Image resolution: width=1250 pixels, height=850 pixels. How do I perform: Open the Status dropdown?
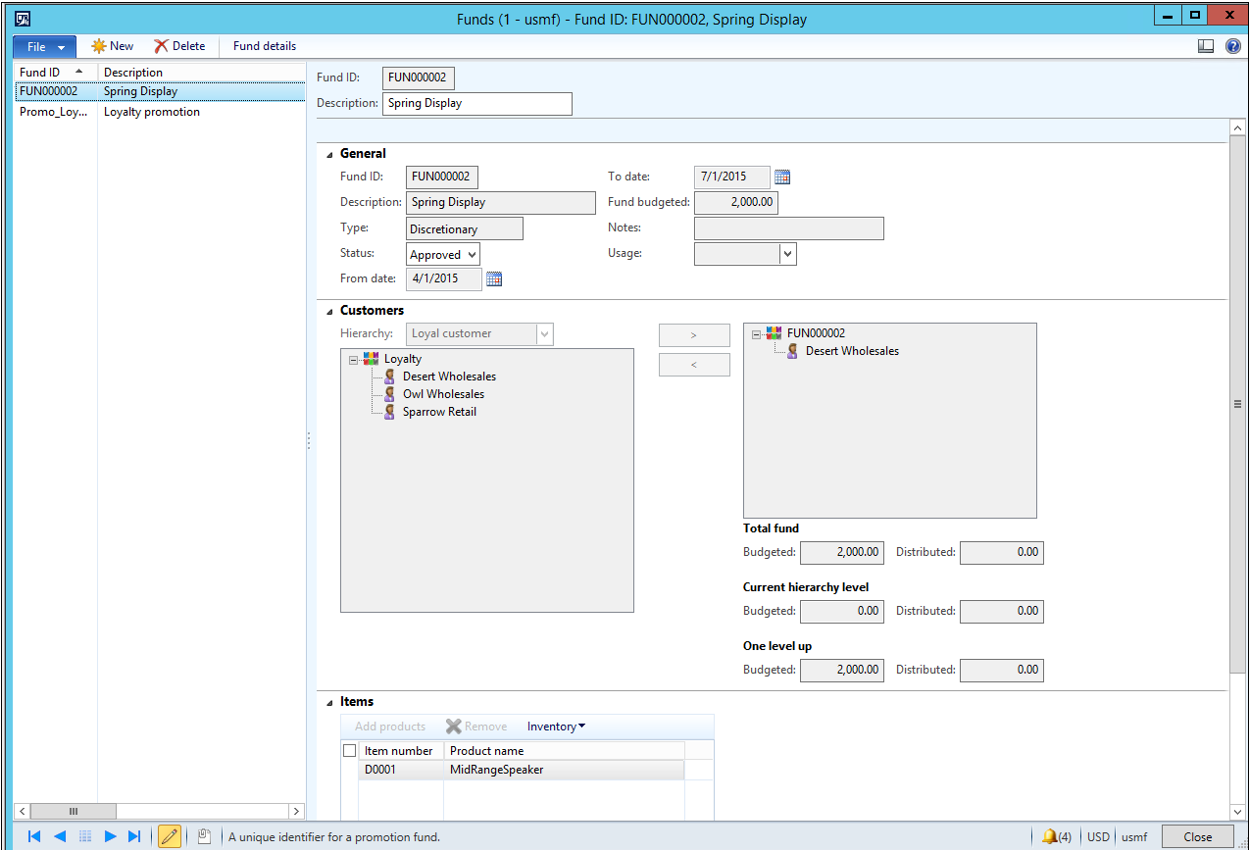point(471,255)
